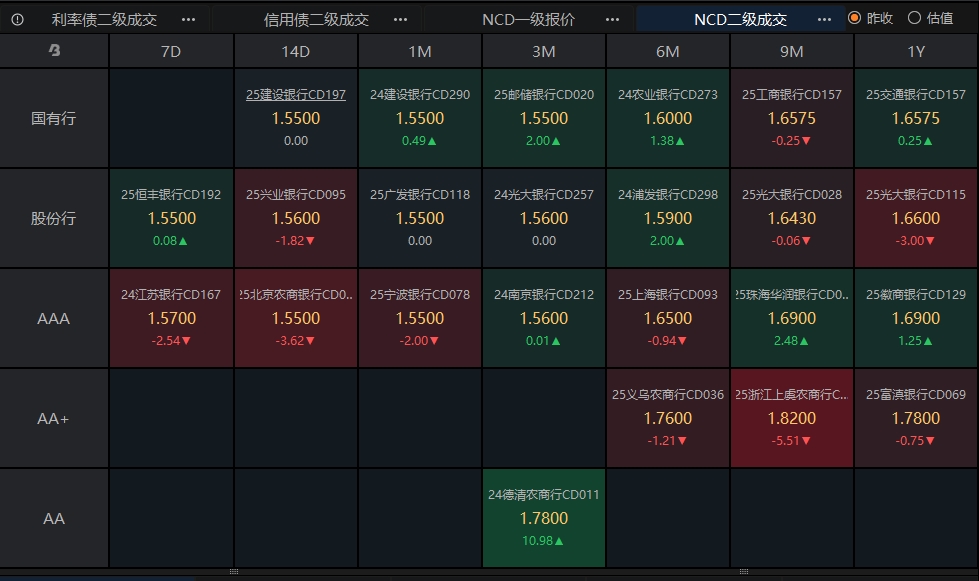Open the 25建设银行CD197 link
Viewport: 979px width, 581px height.
[x=295, y=94]
